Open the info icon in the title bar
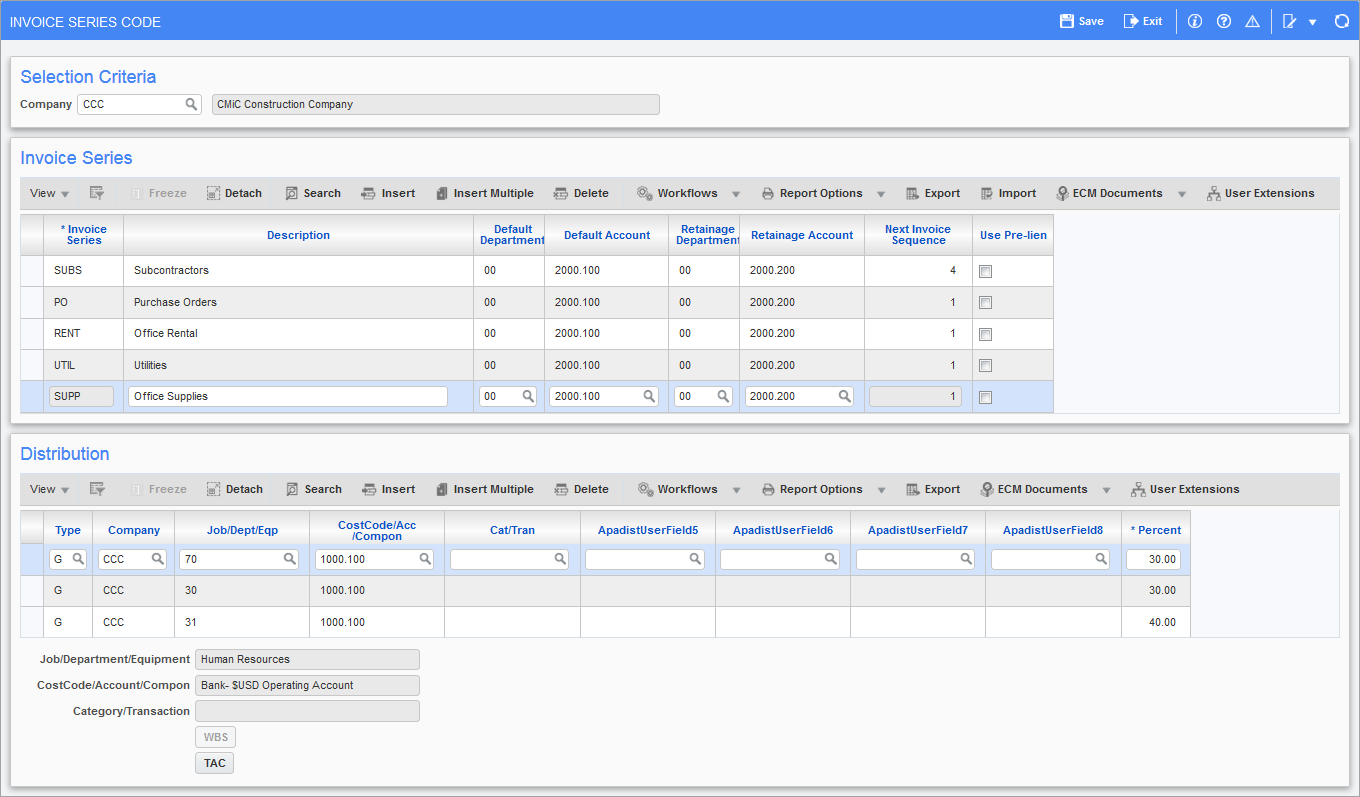This screenshot has height=797, width=1360. [x=1195, y=20]
